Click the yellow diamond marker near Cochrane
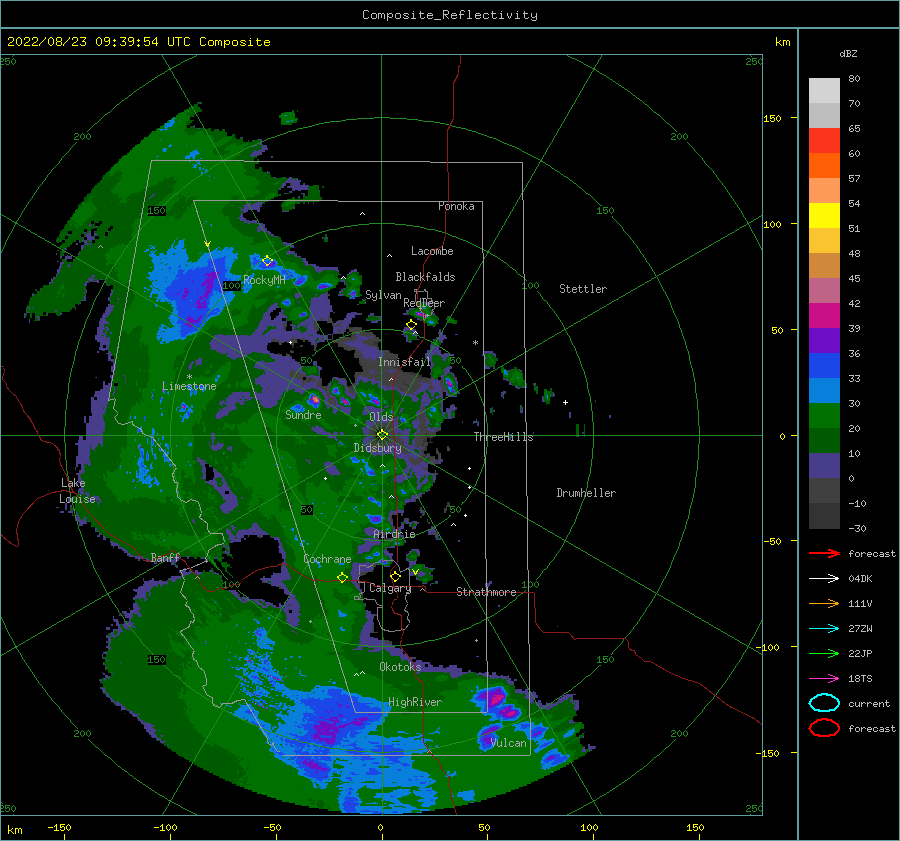The height and width of the screenshot is (841, 900). [342, 578]
